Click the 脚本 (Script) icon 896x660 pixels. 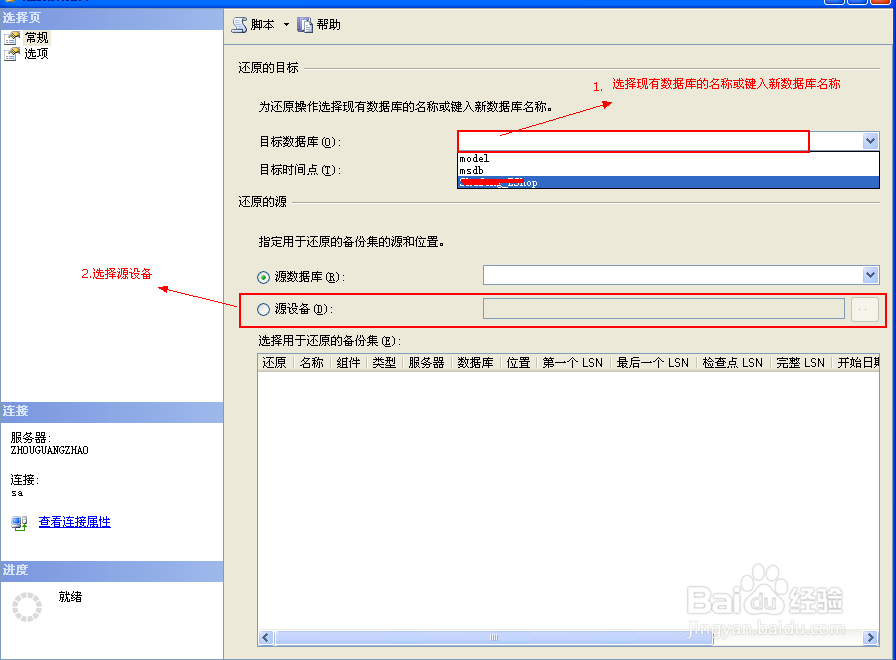(x=238, y=24)
